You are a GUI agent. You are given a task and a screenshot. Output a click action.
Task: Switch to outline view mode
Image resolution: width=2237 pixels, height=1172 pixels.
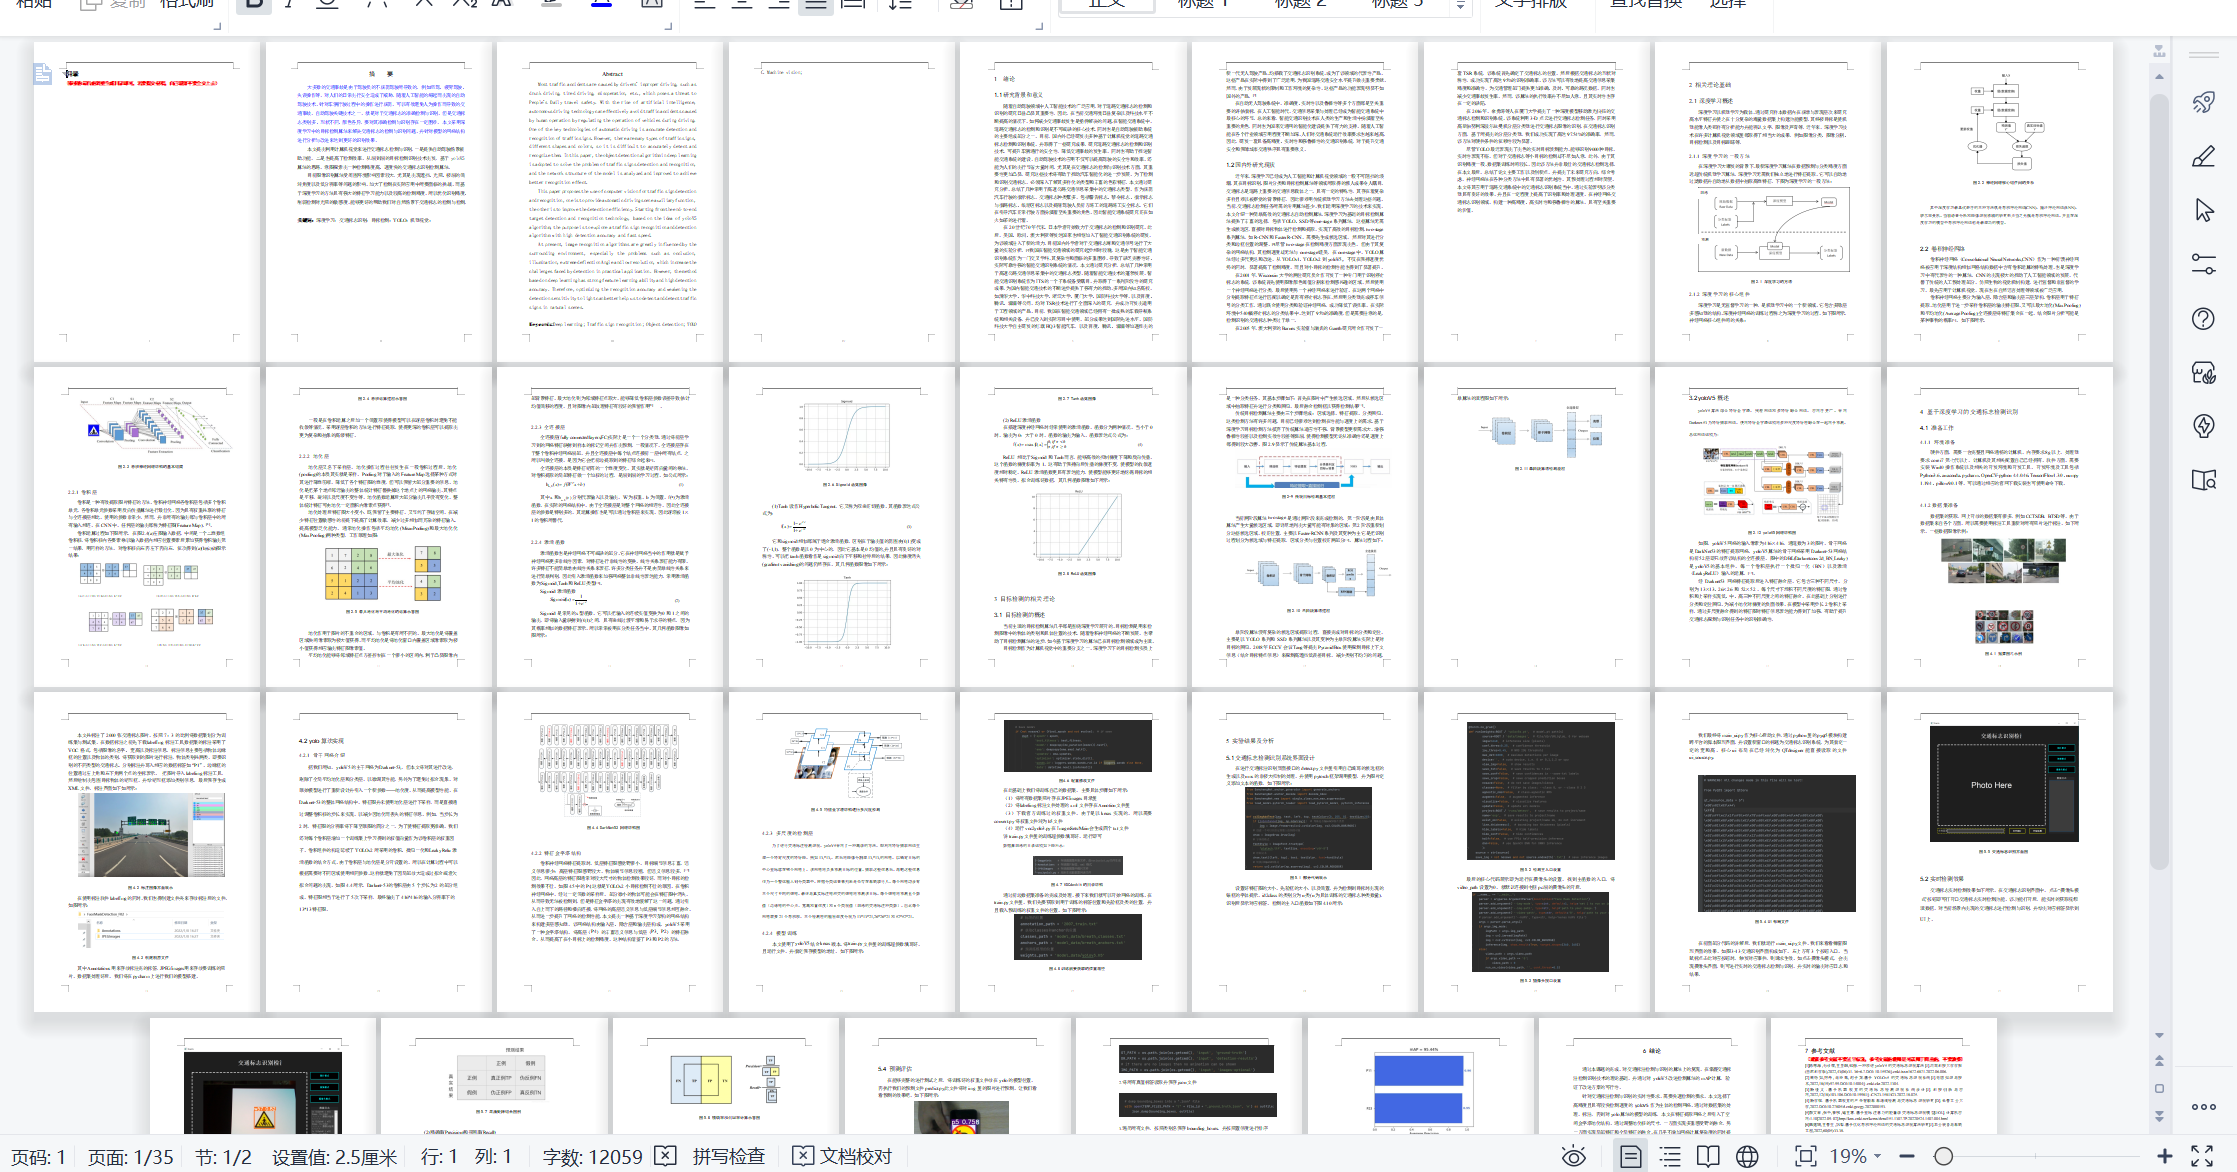(1670, 1157)
